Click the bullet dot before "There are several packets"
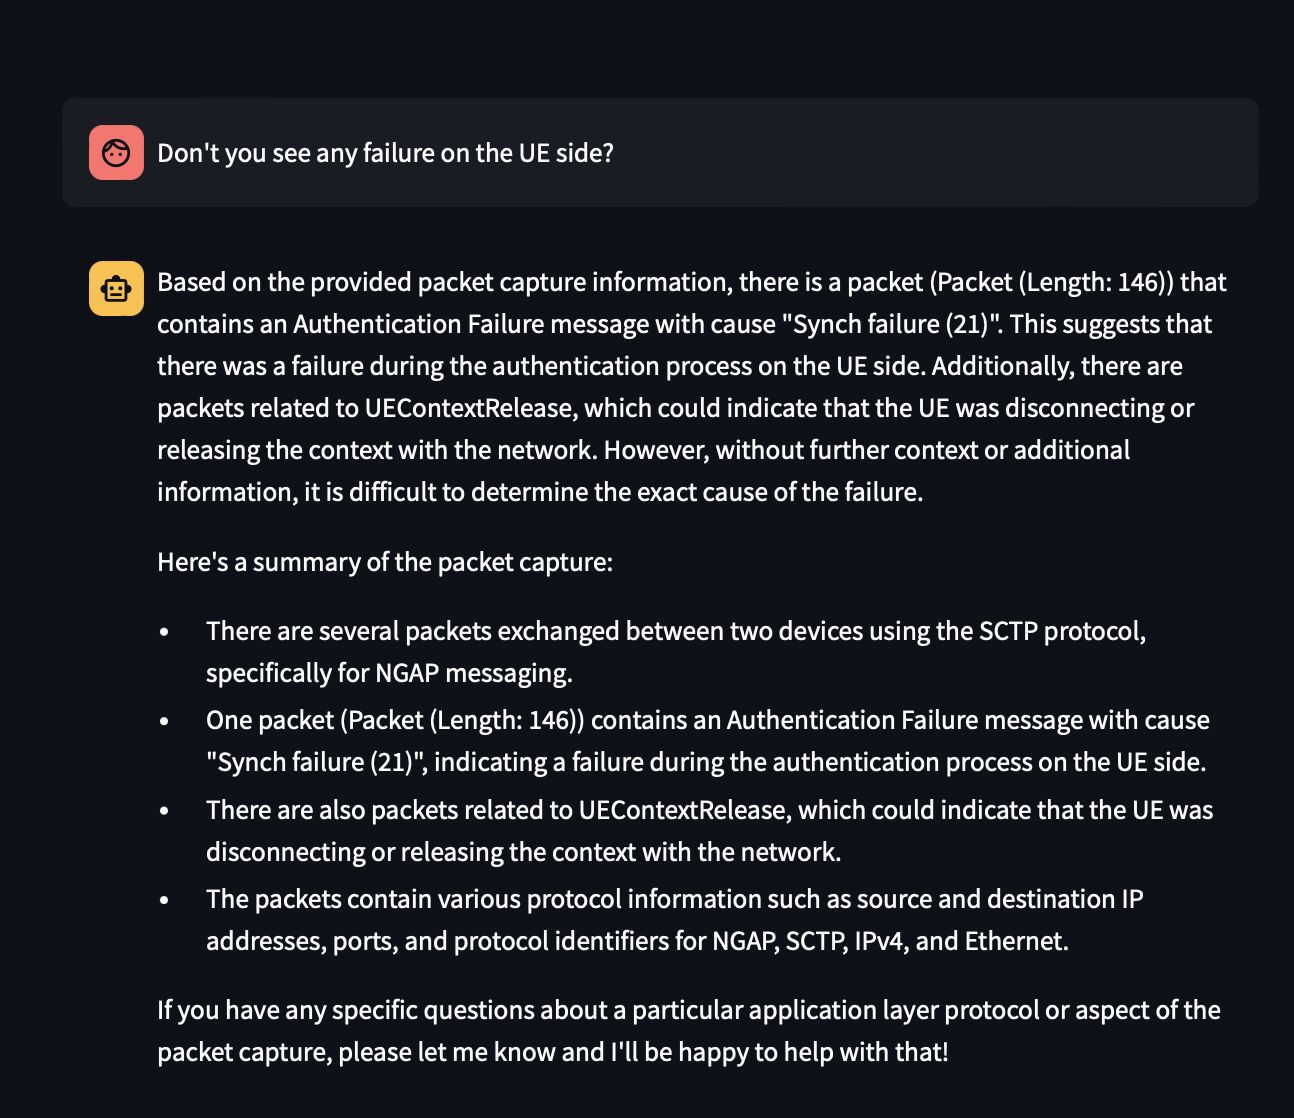The height and width of the screenshot is (1118, 1294). click(164, 632)
